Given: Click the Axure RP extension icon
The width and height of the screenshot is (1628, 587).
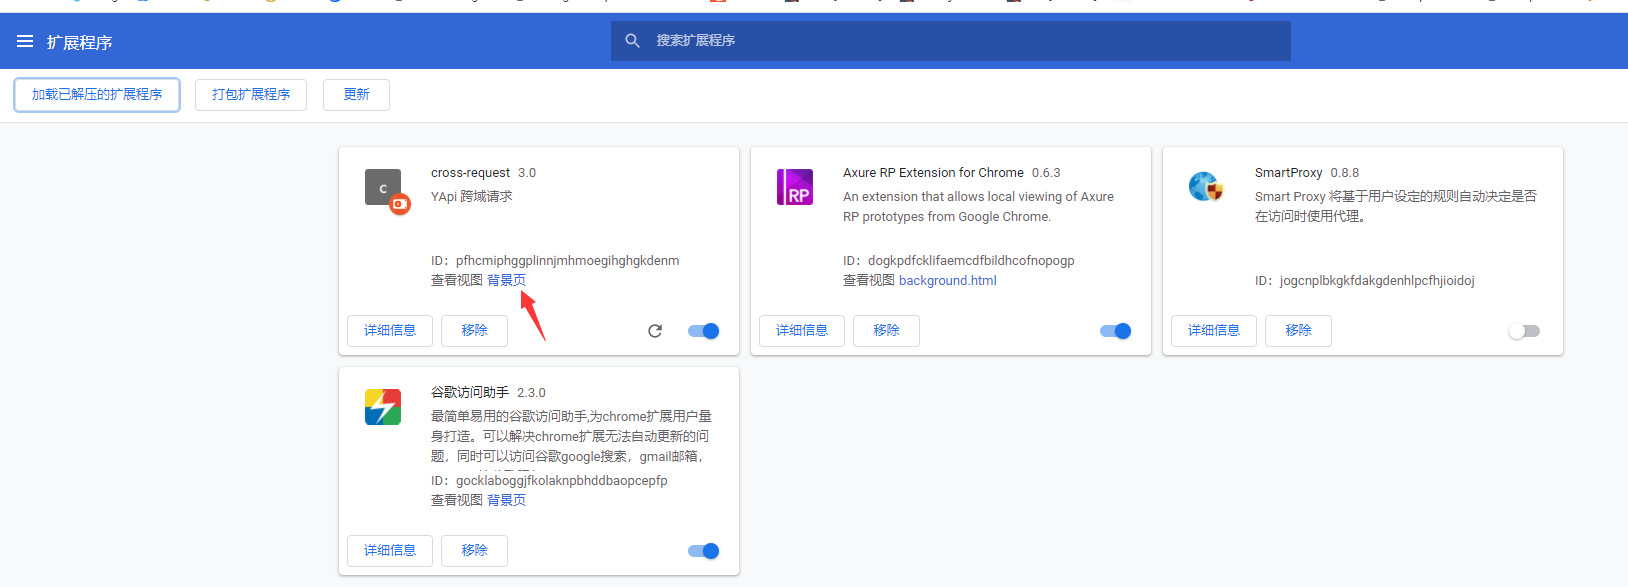Looking at the screenshot, I should 795,187.
